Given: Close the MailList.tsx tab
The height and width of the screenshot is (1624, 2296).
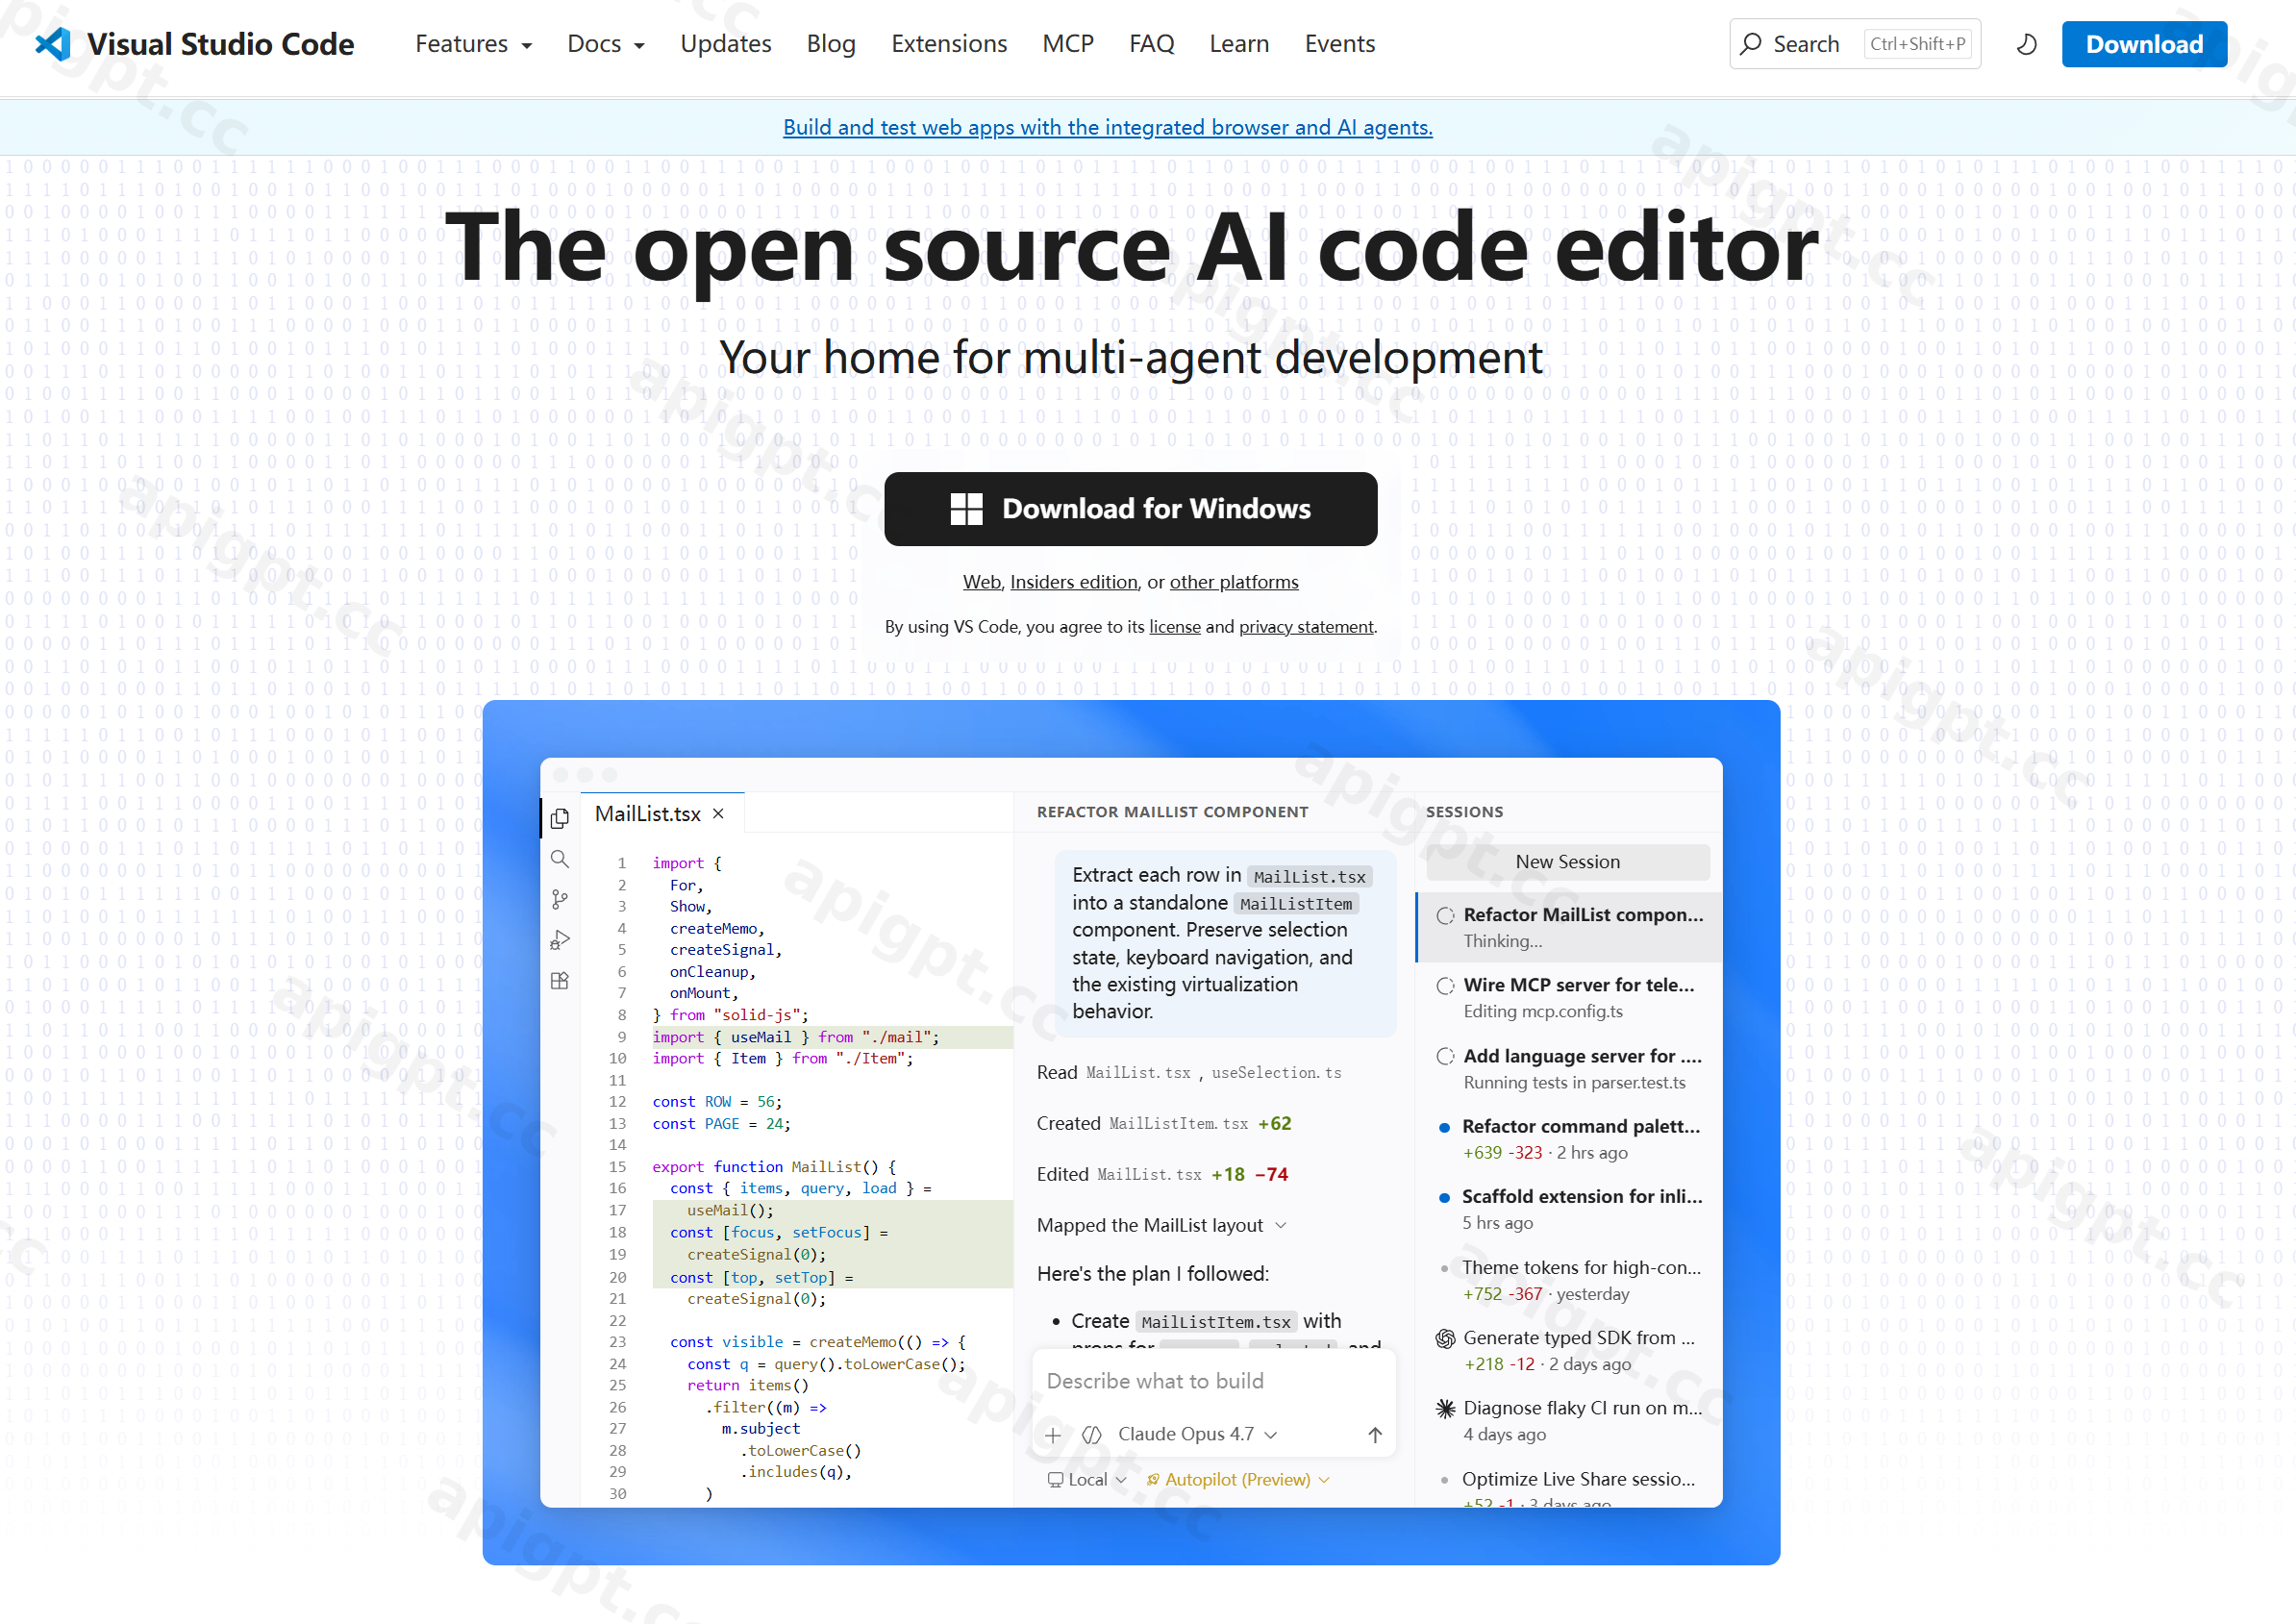Looking at the screenshot, I should [x=718, y=814].
